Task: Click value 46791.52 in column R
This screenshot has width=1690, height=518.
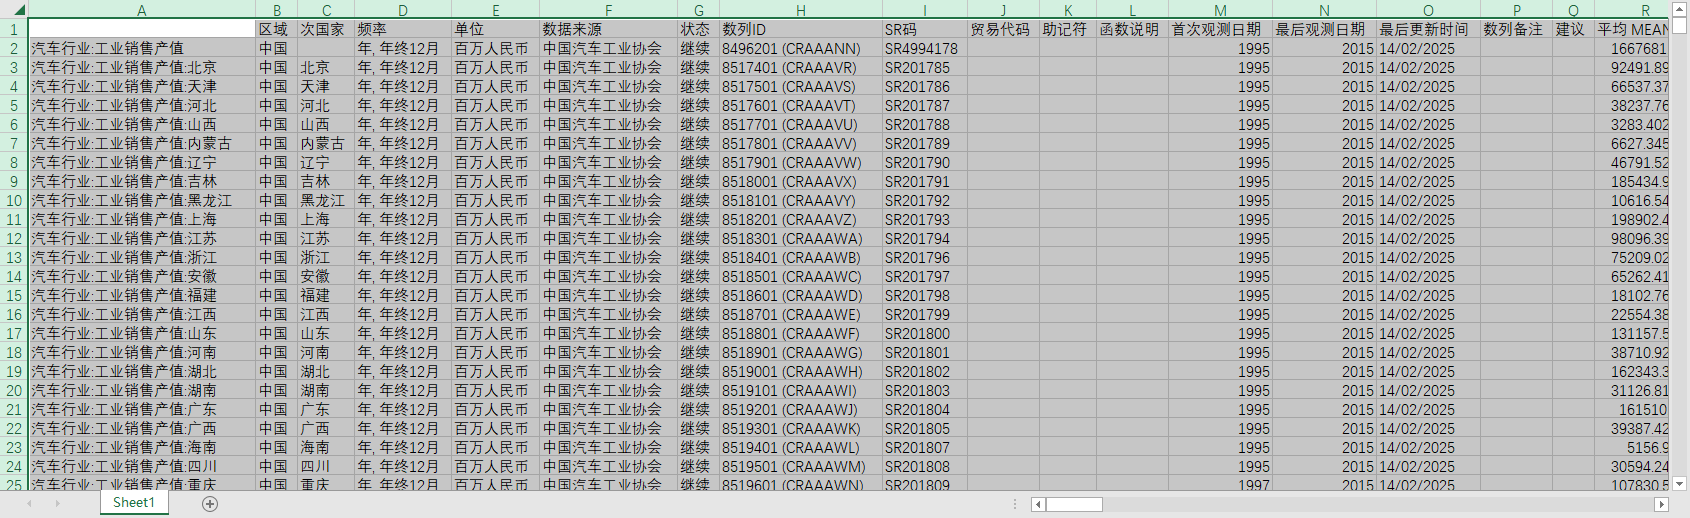Action: tap(1632, 162)
